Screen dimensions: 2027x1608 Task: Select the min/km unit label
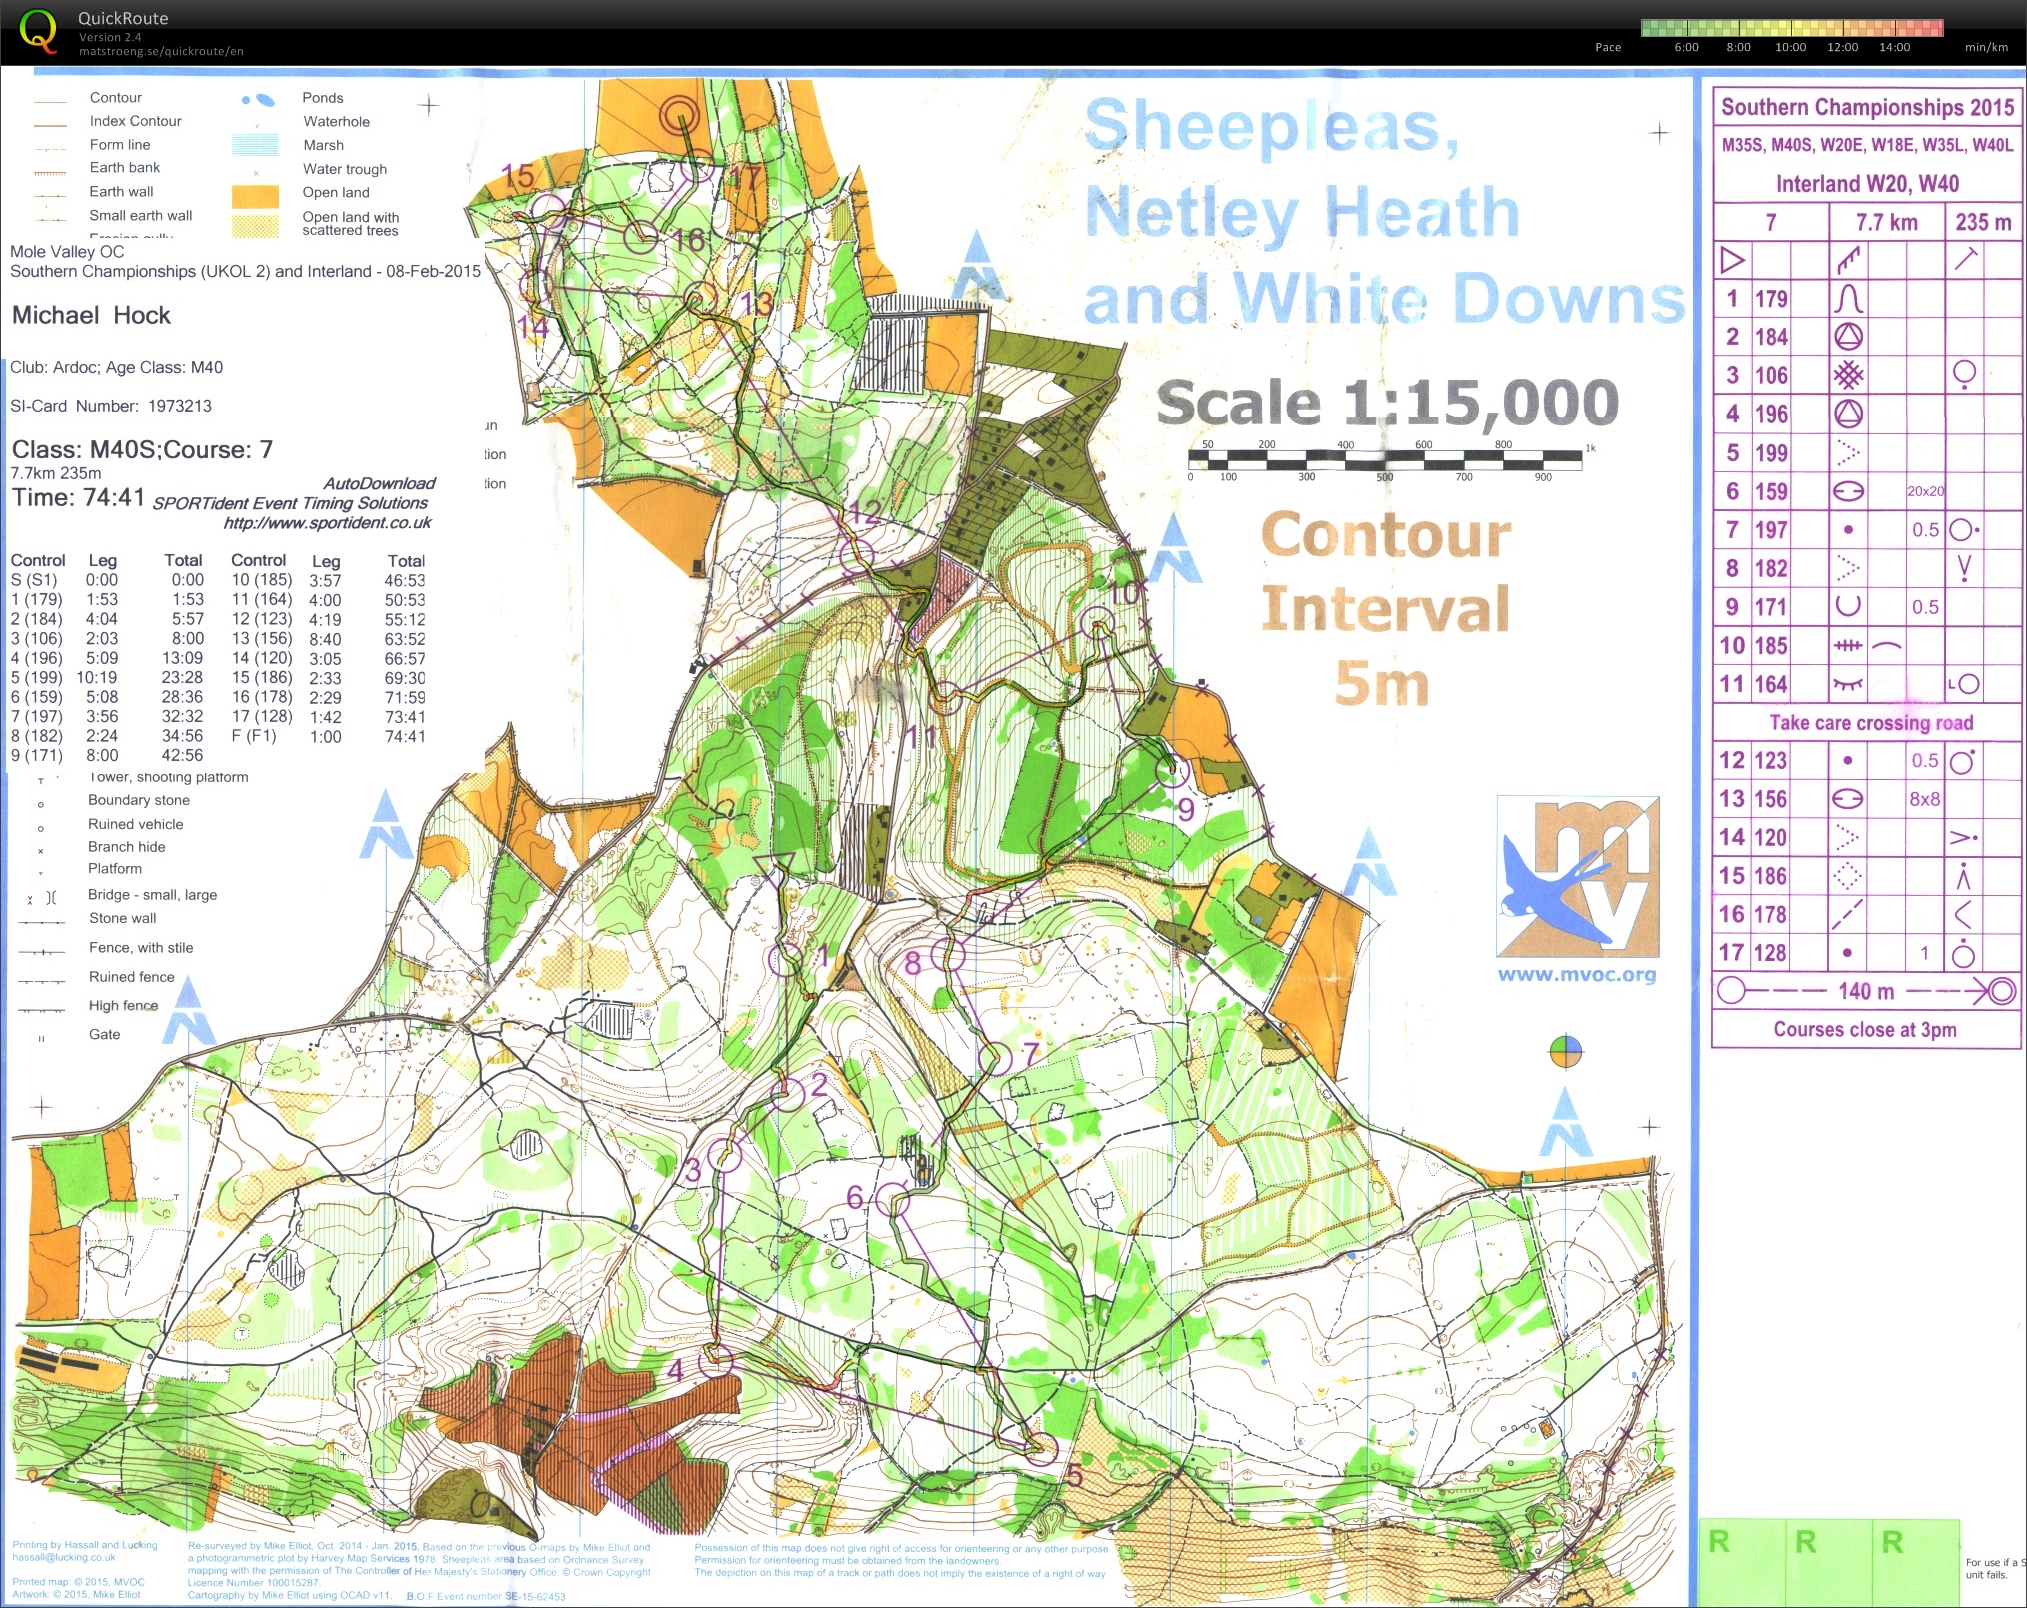(1986, 47)
